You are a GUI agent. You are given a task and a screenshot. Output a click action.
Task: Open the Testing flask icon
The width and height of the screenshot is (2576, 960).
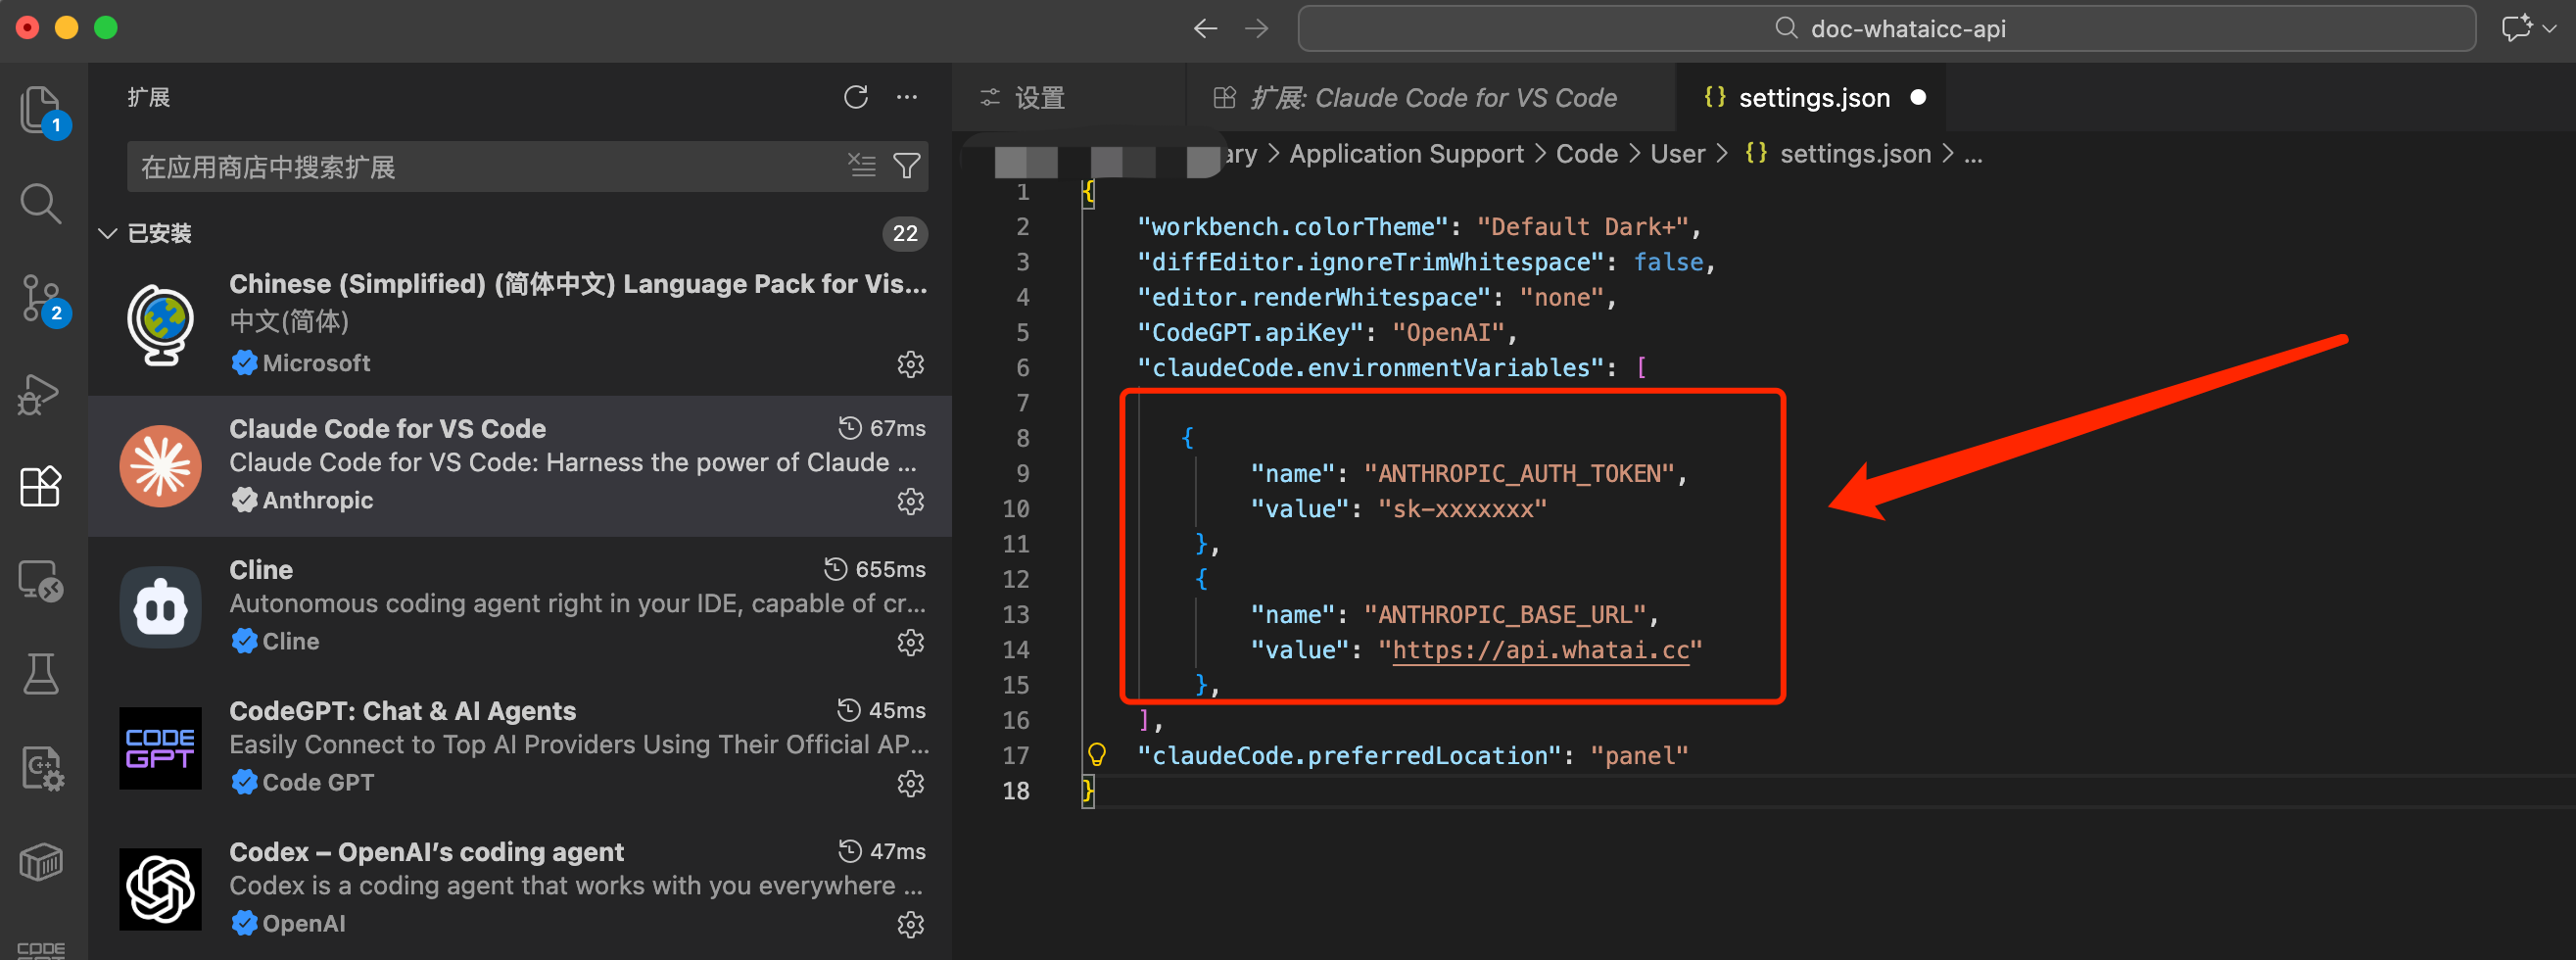click(40, 673)
